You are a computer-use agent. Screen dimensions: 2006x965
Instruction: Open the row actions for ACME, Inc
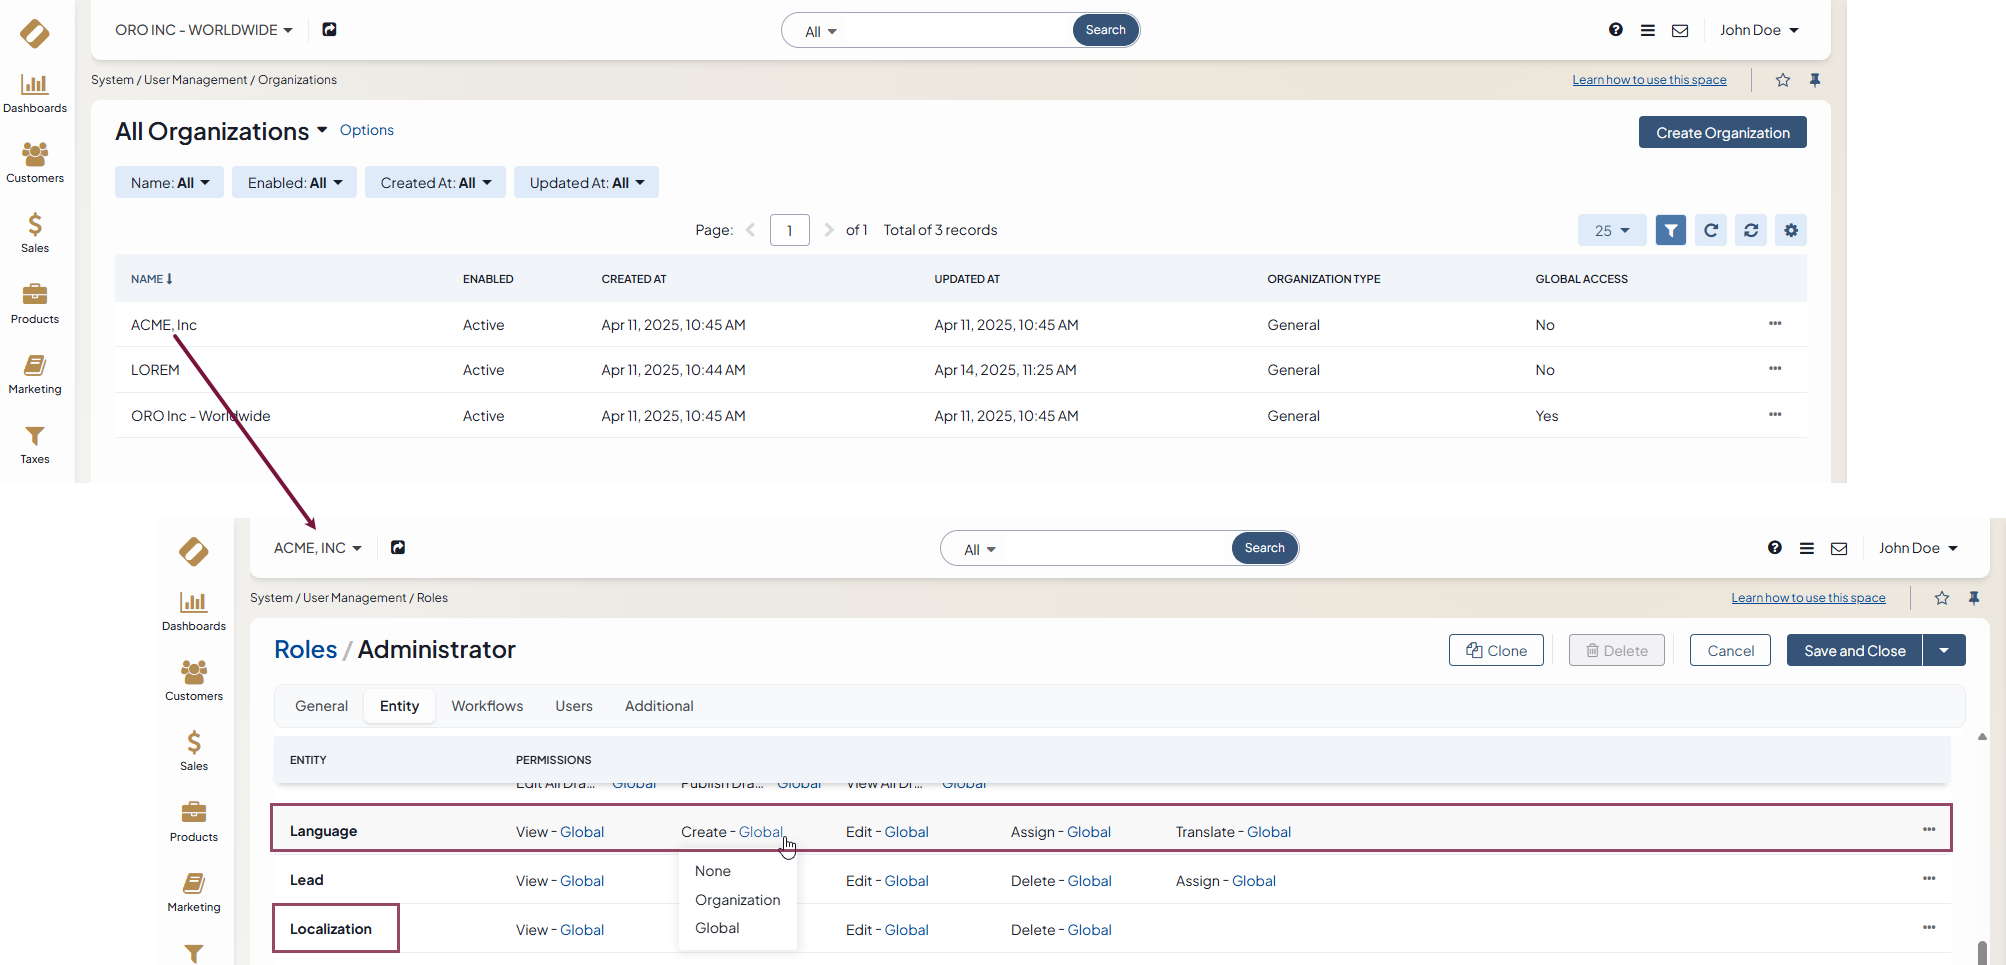(x=1774, y=324)
